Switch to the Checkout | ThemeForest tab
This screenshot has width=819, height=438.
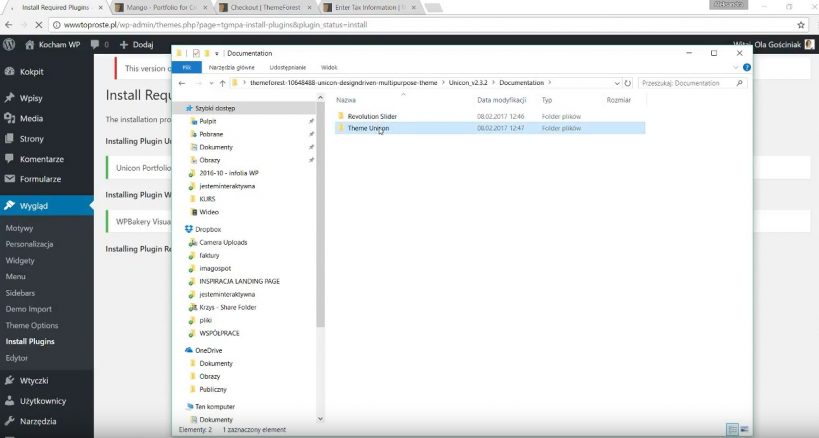(x=265, y=7)
